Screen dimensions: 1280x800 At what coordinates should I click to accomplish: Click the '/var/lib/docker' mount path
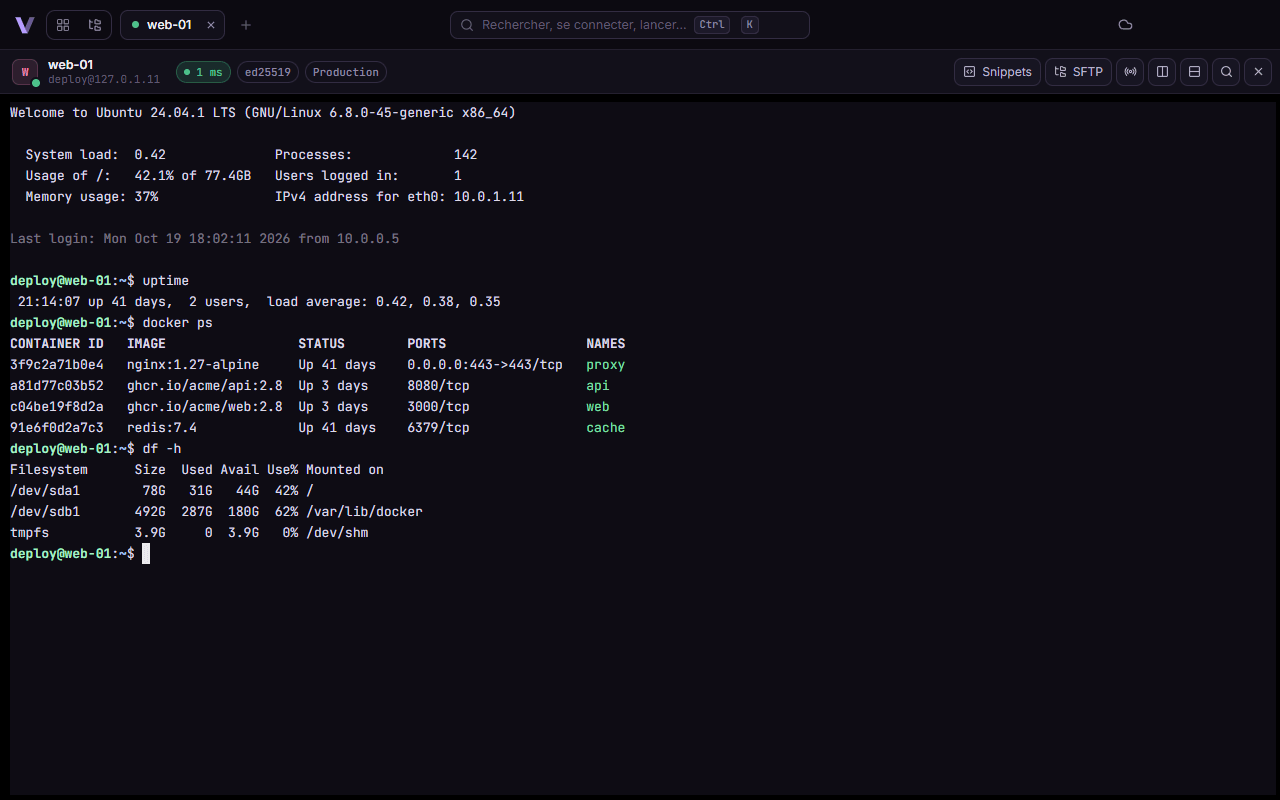point(364,512)
